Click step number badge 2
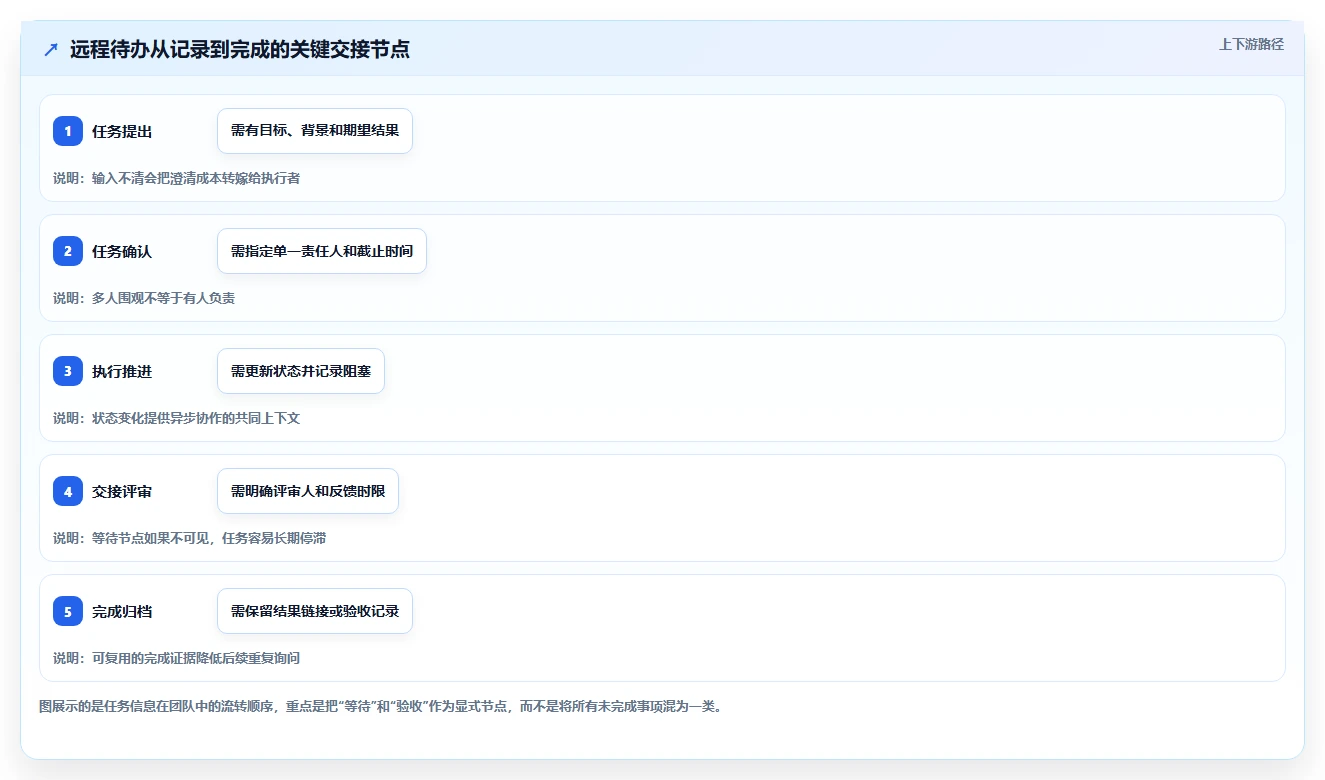1325x780 pixels. pyautogui.click(x=68, y=251)
